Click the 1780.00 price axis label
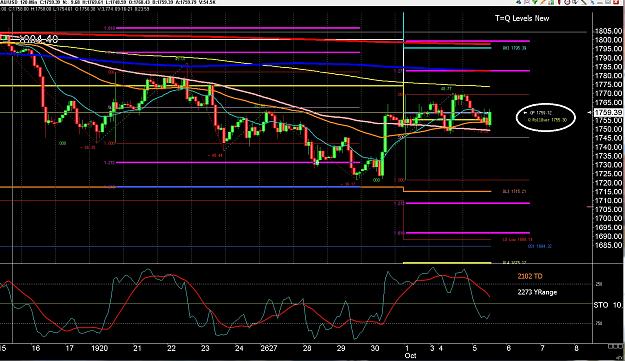The image size is (625, 361). pos(608,76)
